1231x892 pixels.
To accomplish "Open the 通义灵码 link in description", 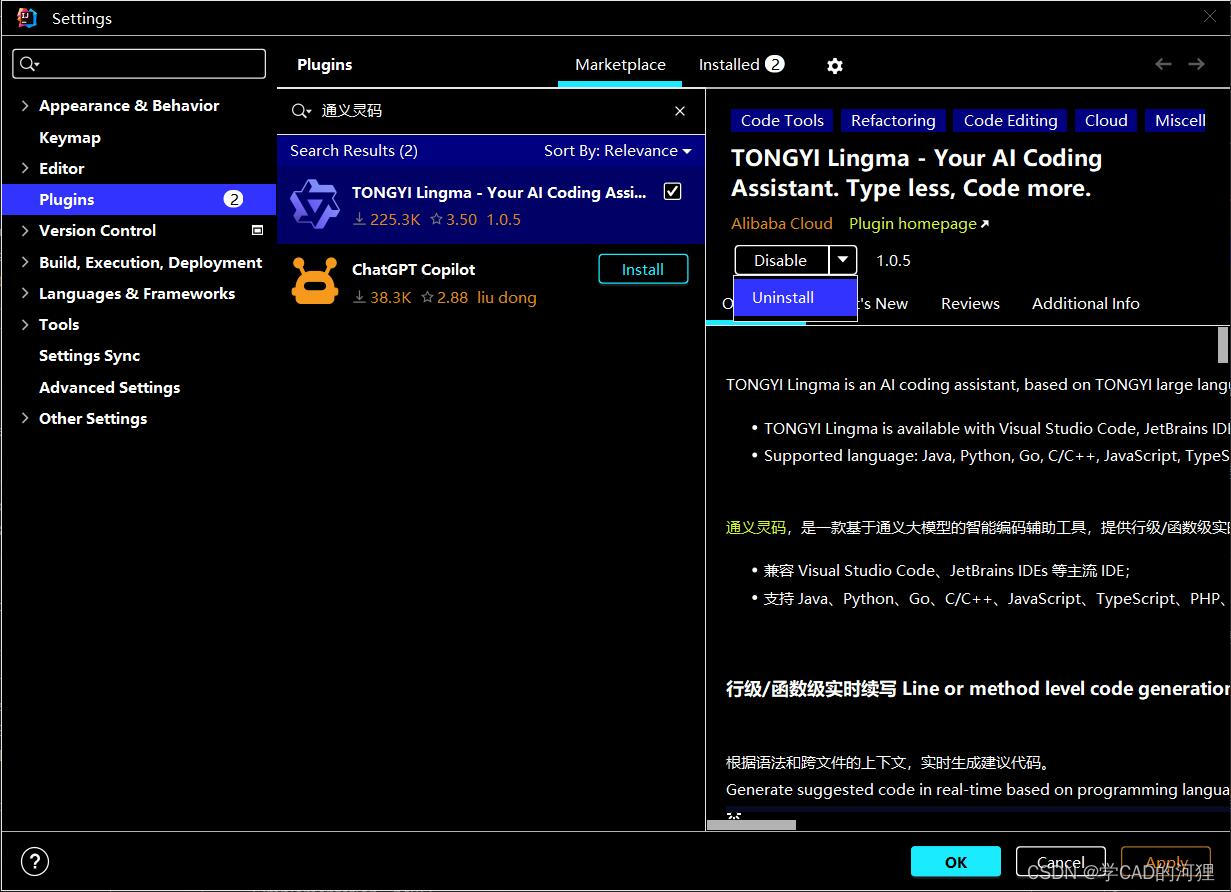I will pos(756,527).
